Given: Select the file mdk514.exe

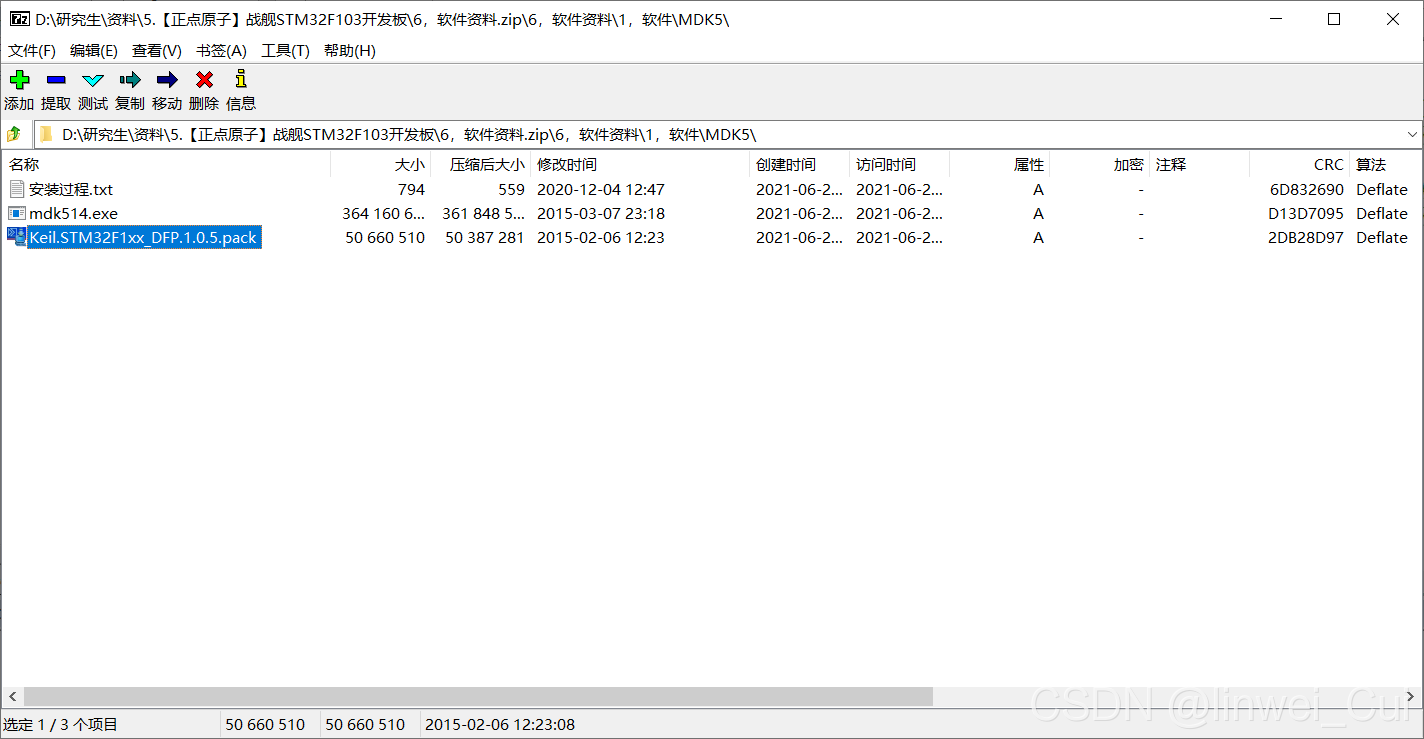Looking at the screenshot, I should coord(73,213).
